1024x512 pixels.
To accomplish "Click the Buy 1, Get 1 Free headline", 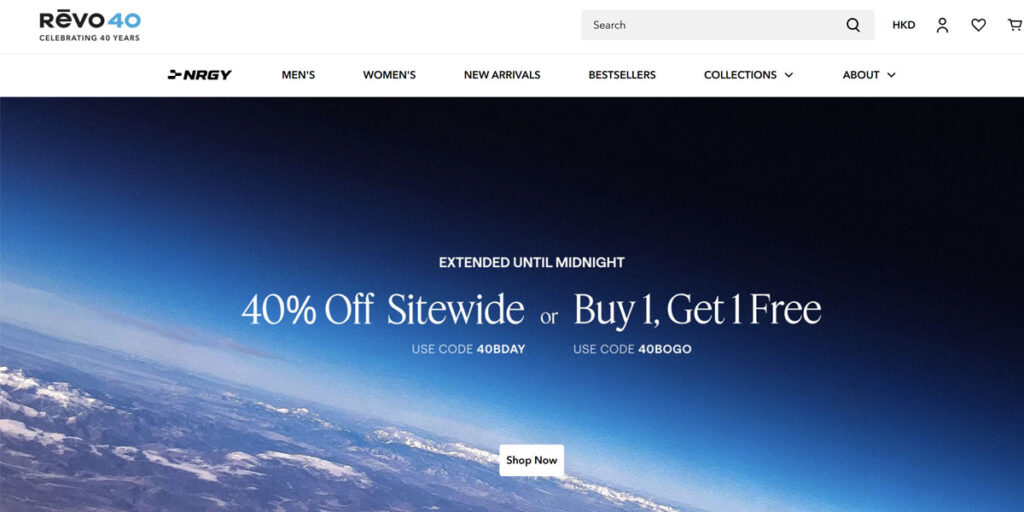I will click(x=697, y=310).
